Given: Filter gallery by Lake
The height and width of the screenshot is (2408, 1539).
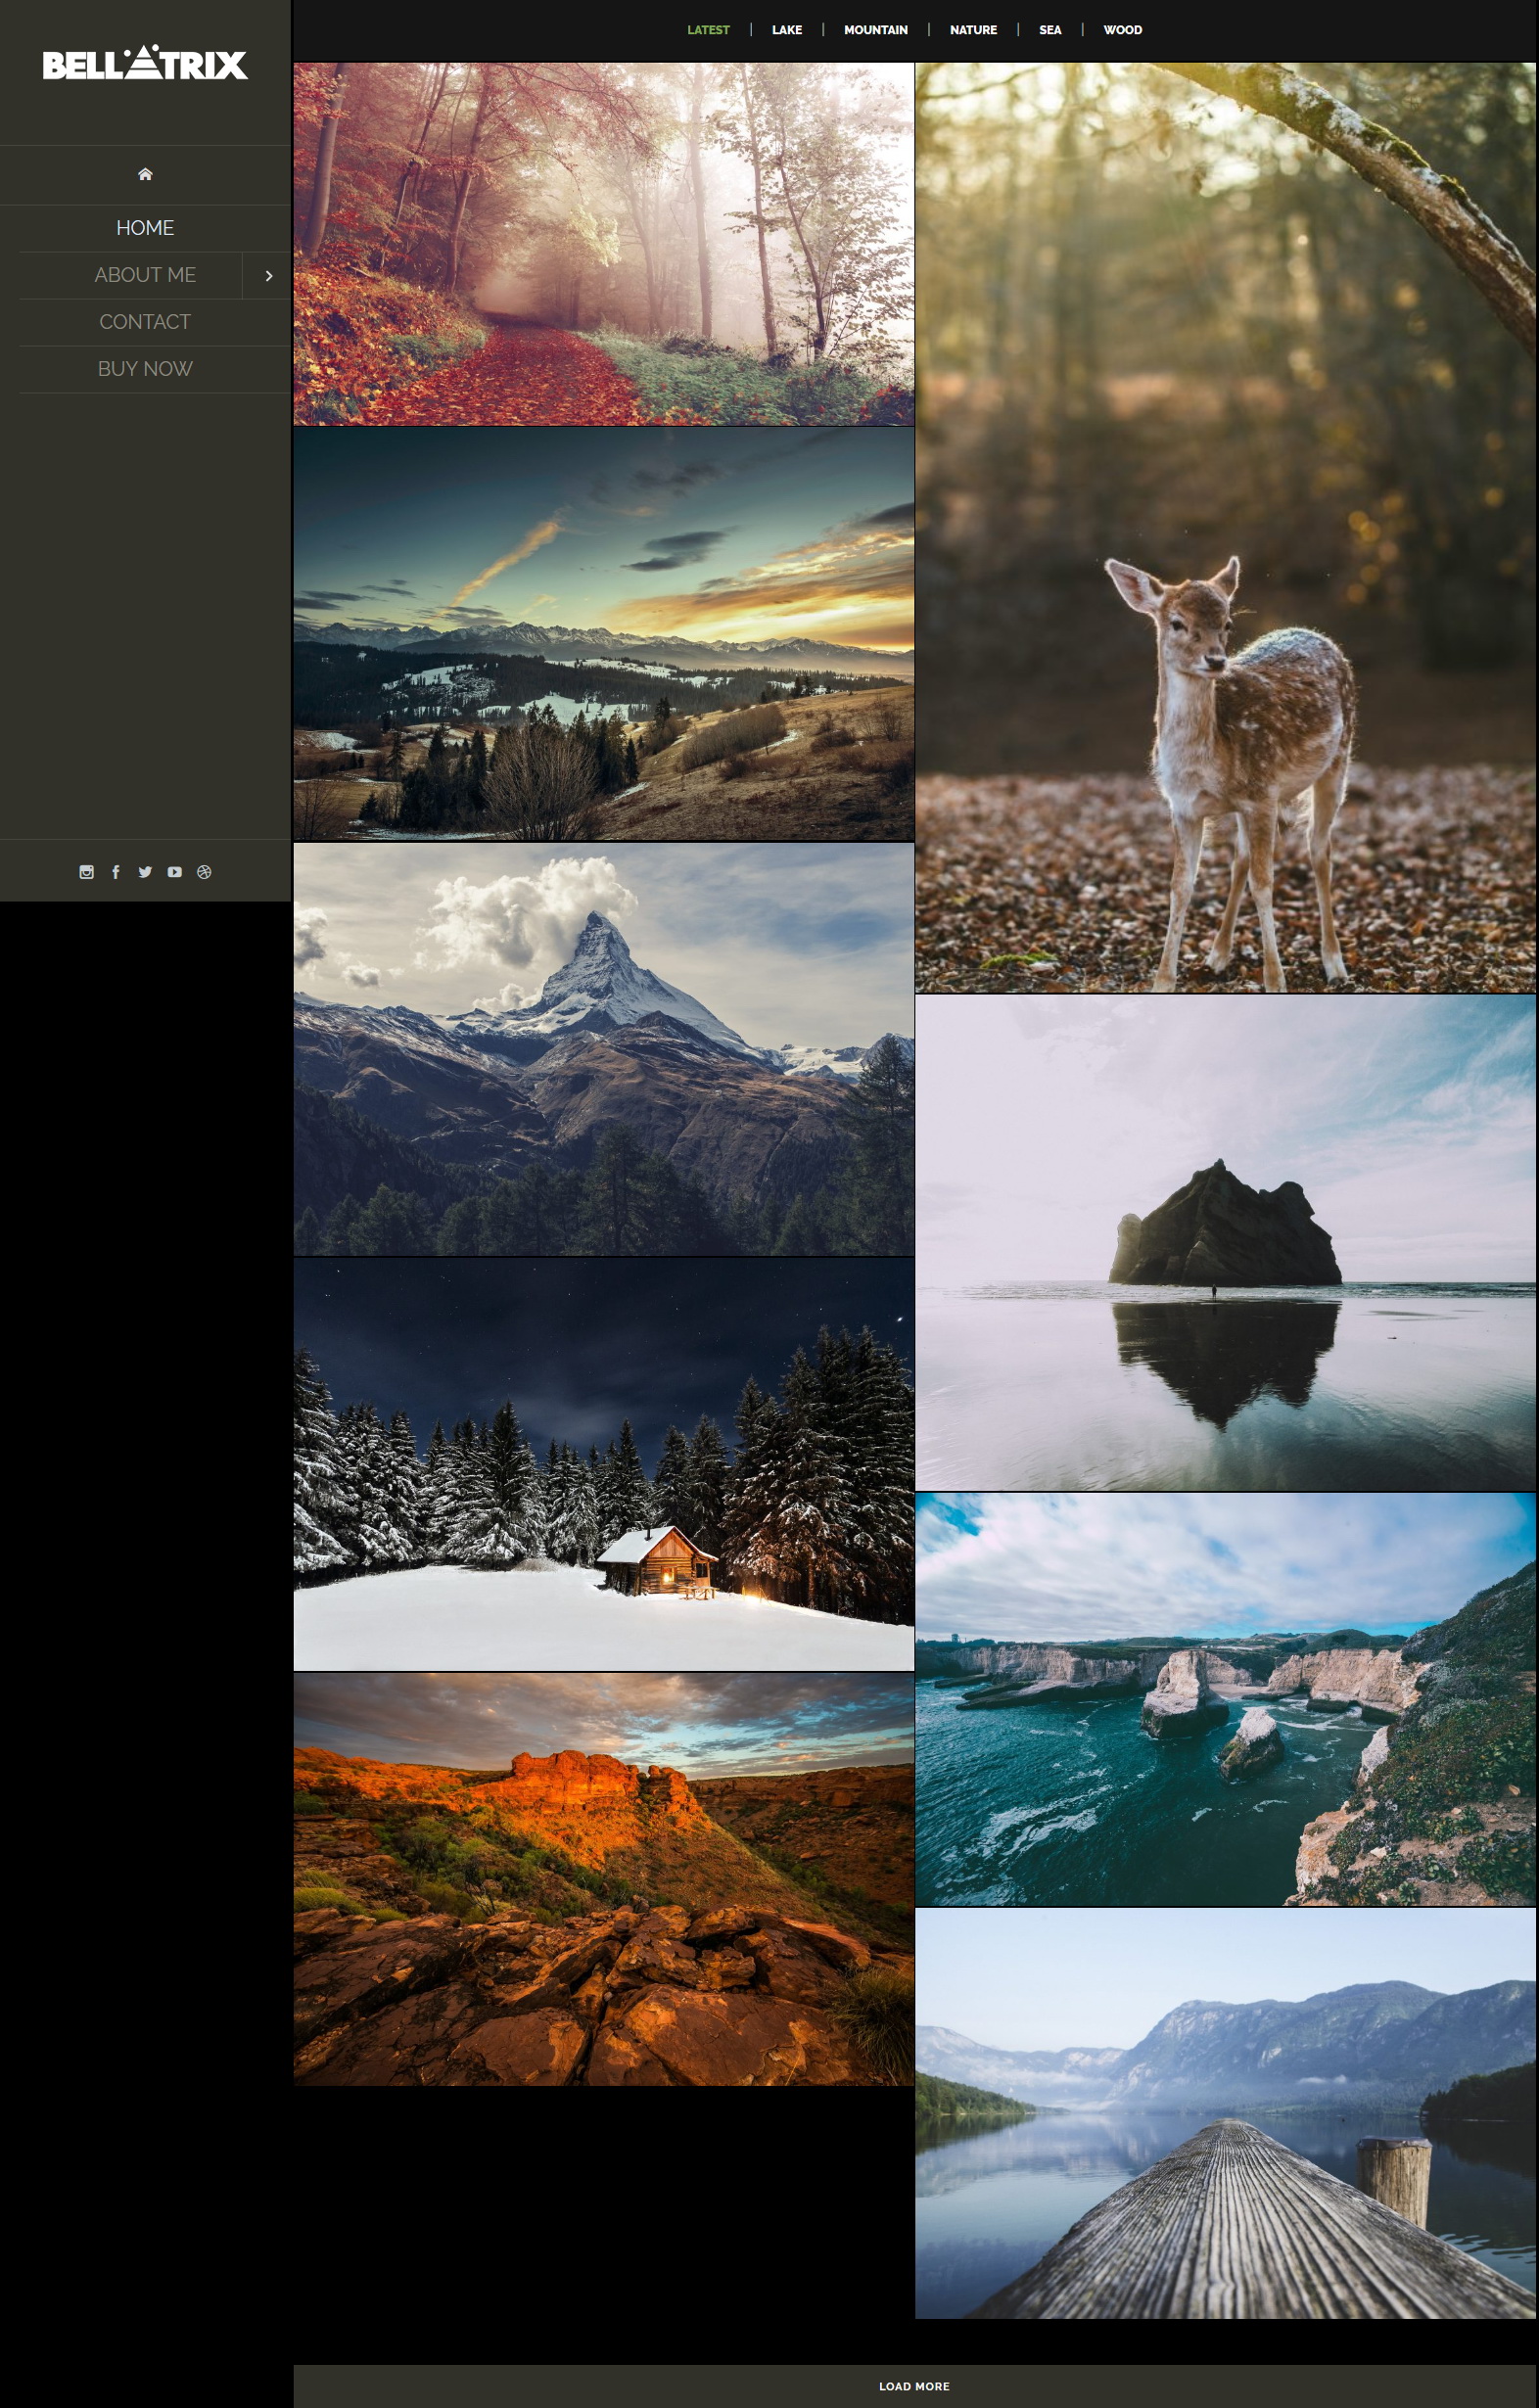Looking at the screenshot, I should point(787,30).
